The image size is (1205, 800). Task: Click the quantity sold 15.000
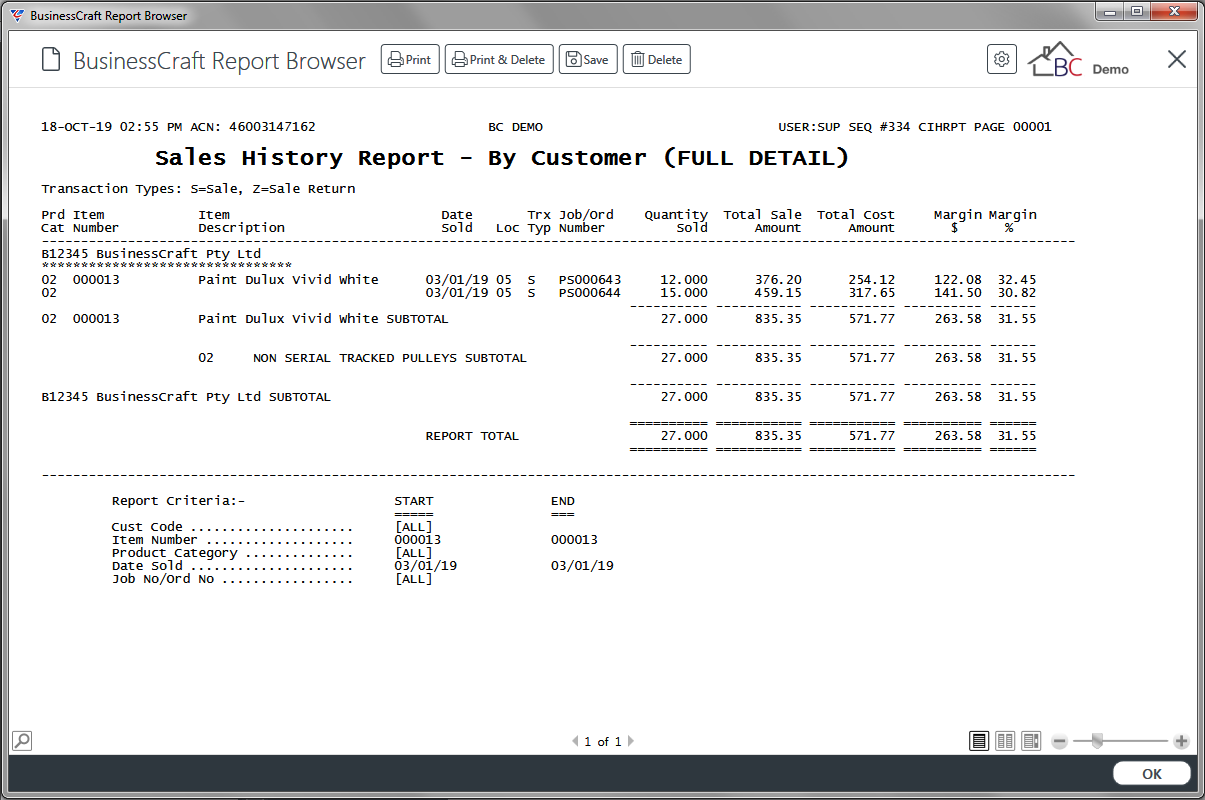[x=684, y=293]
